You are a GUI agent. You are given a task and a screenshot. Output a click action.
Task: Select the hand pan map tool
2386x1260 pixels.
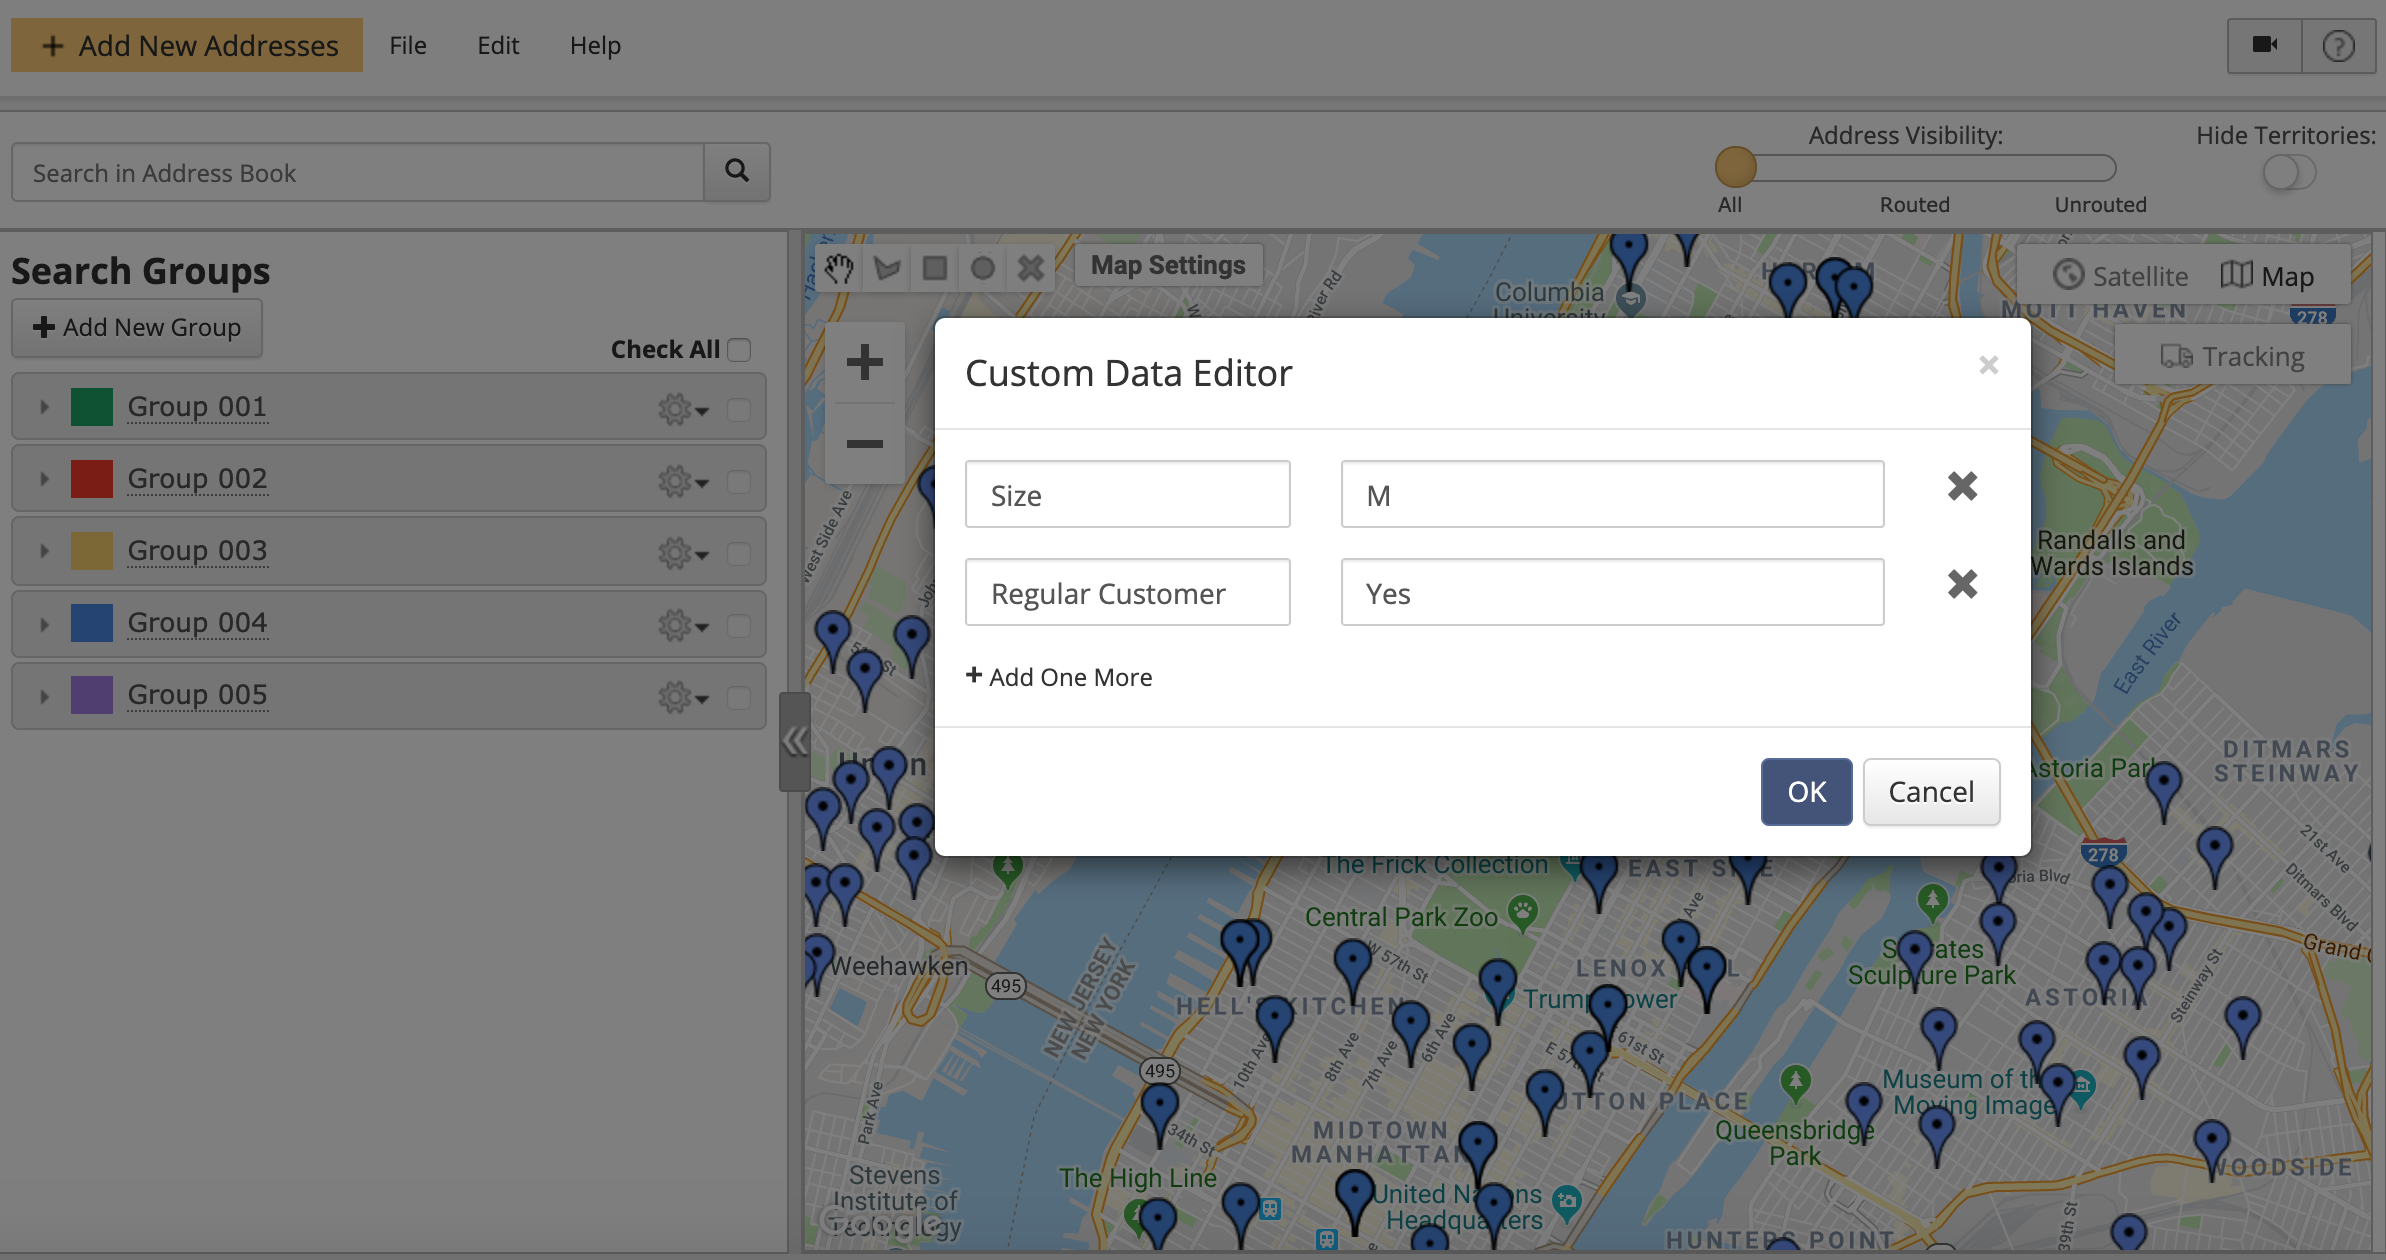pos(839,268)
